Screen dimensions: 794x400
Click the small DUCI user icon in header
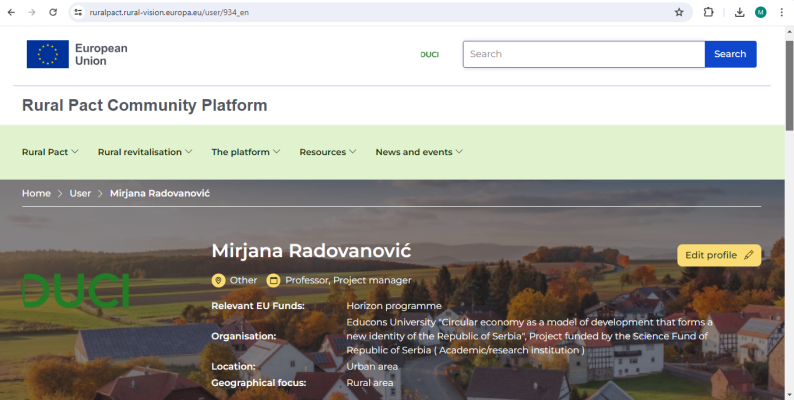429,54
